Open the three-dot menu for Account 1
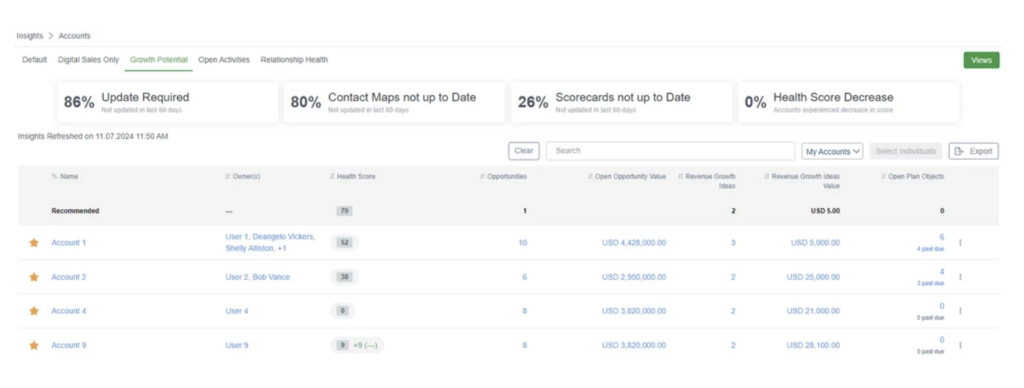Image resolution: width=1024 pixels, height=388 pixels. click(x=960, y=243)
